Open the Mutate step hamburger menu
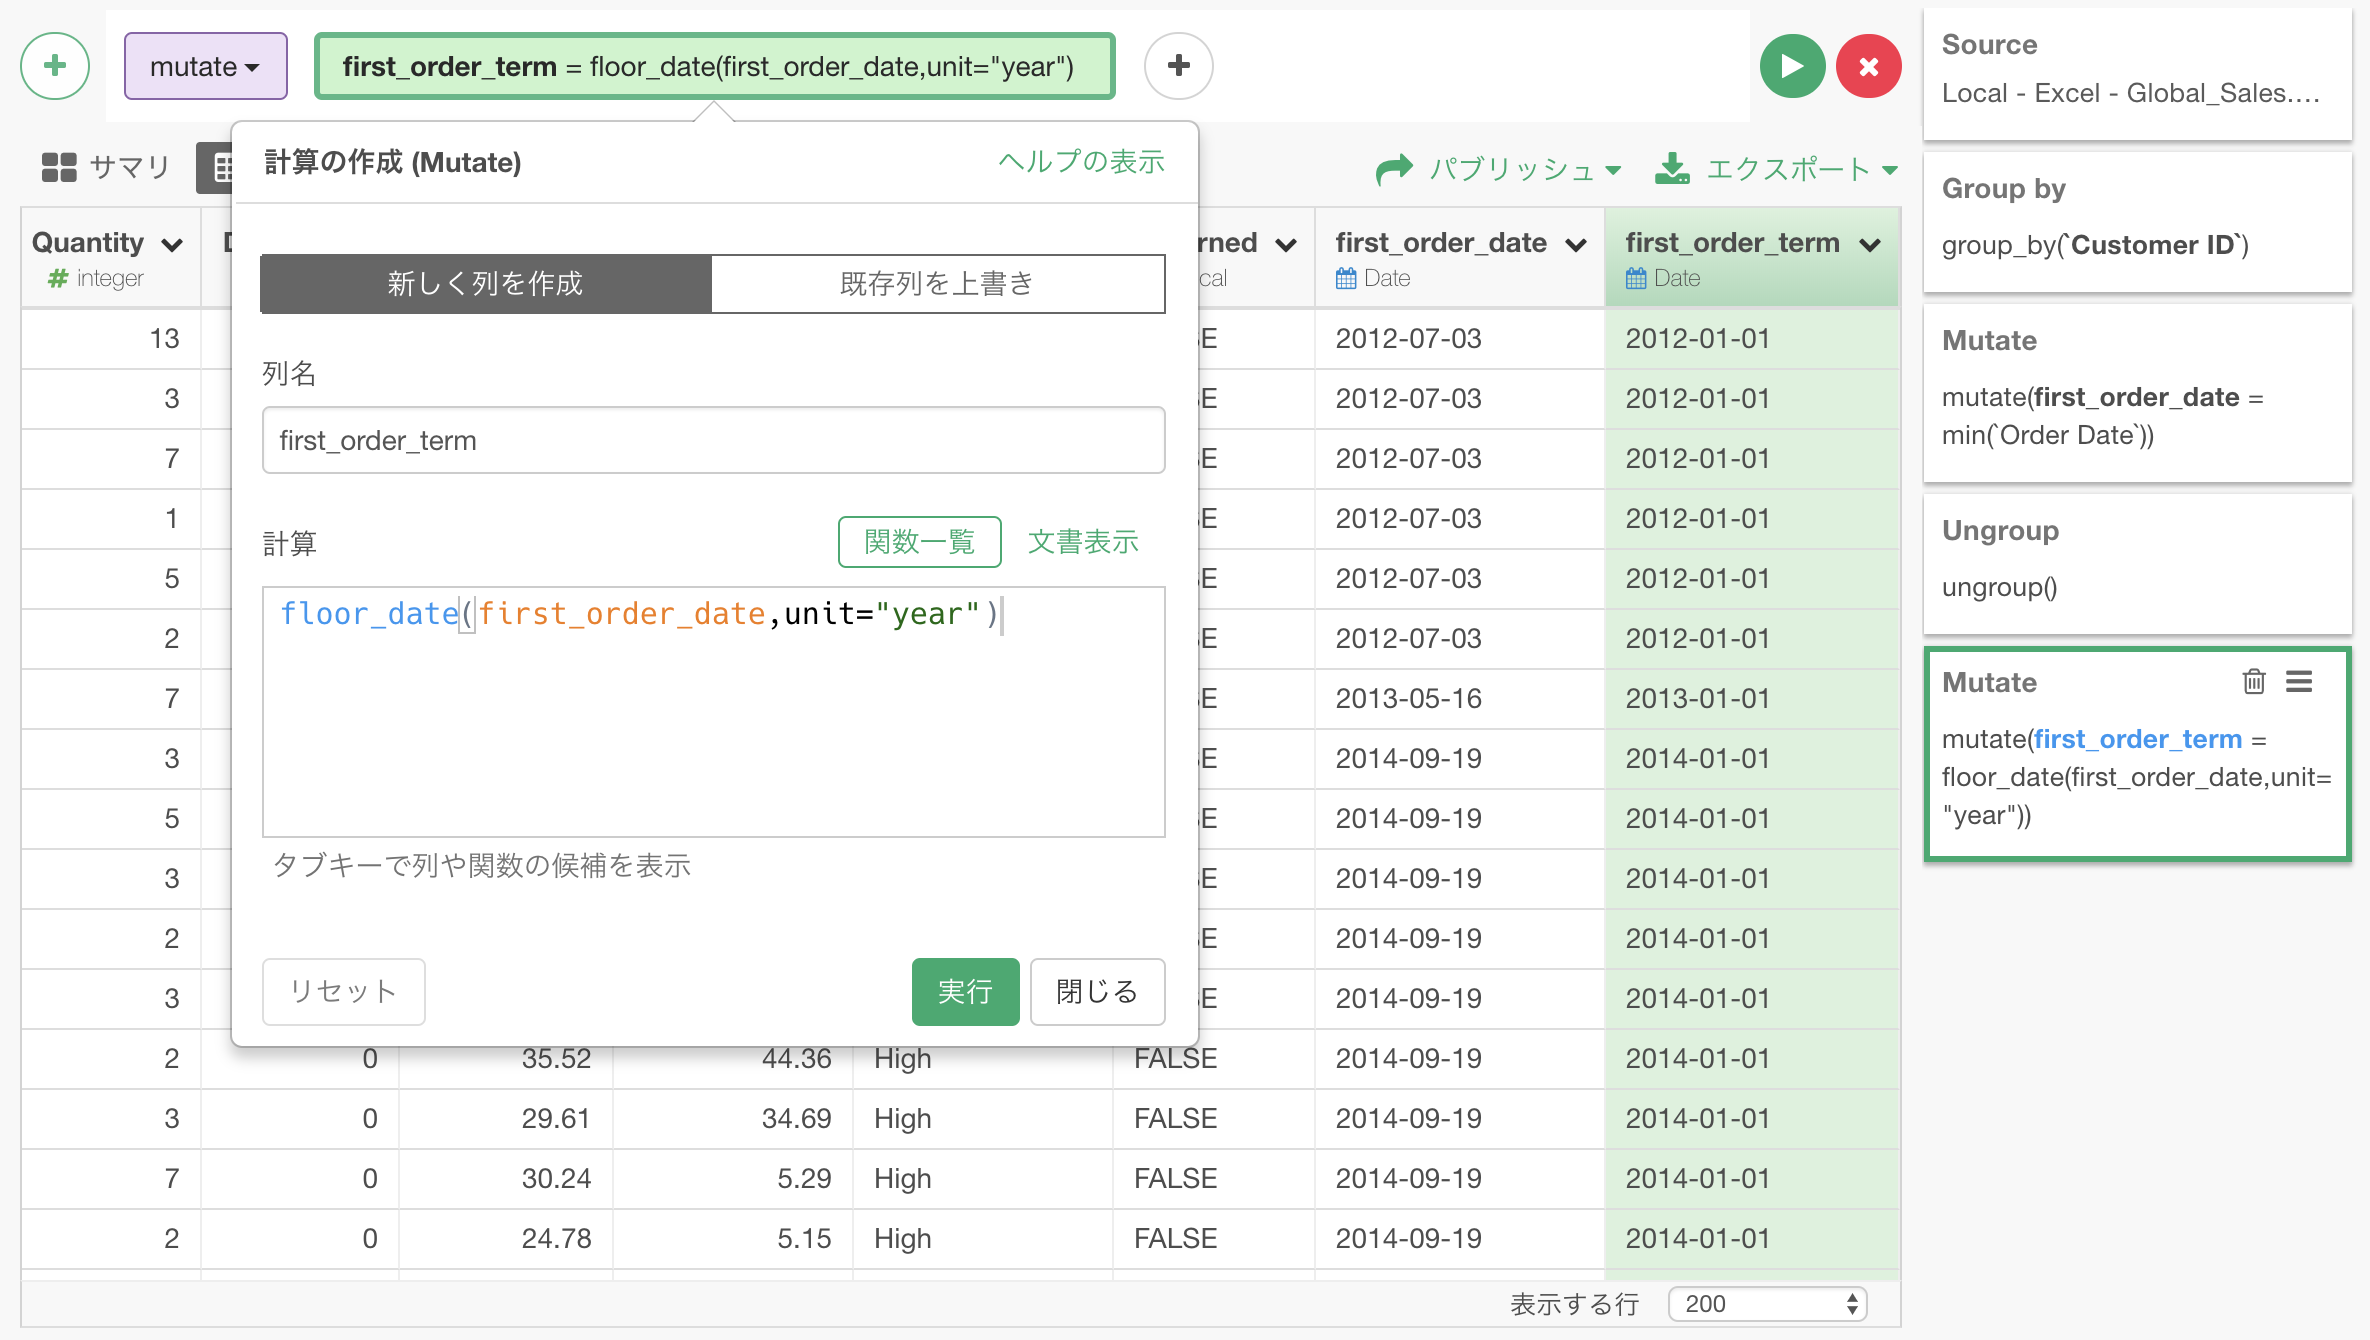The height and width of the screenshot is (1340, 2370). 2299,682
